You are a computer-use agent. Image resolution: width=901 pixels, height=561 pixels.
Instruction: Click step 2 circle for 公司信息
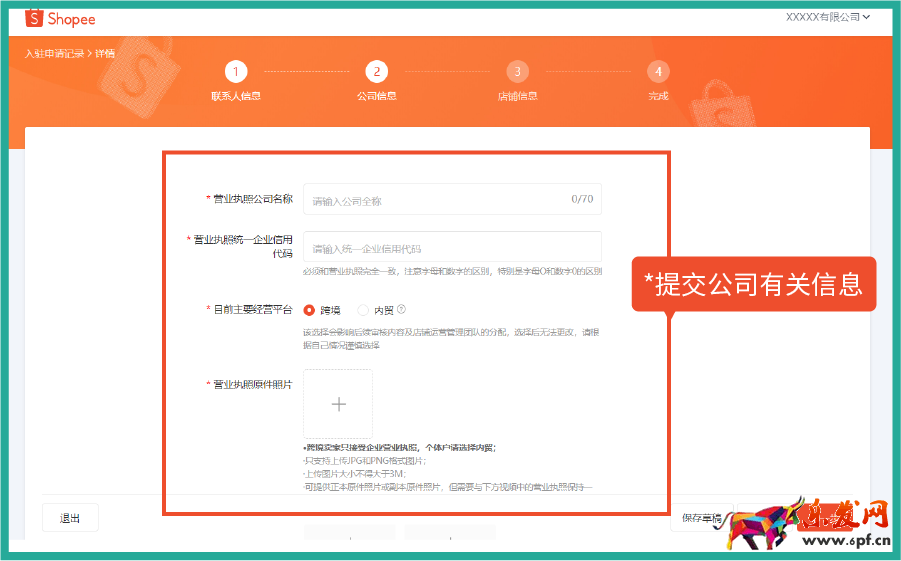point(376,71)
